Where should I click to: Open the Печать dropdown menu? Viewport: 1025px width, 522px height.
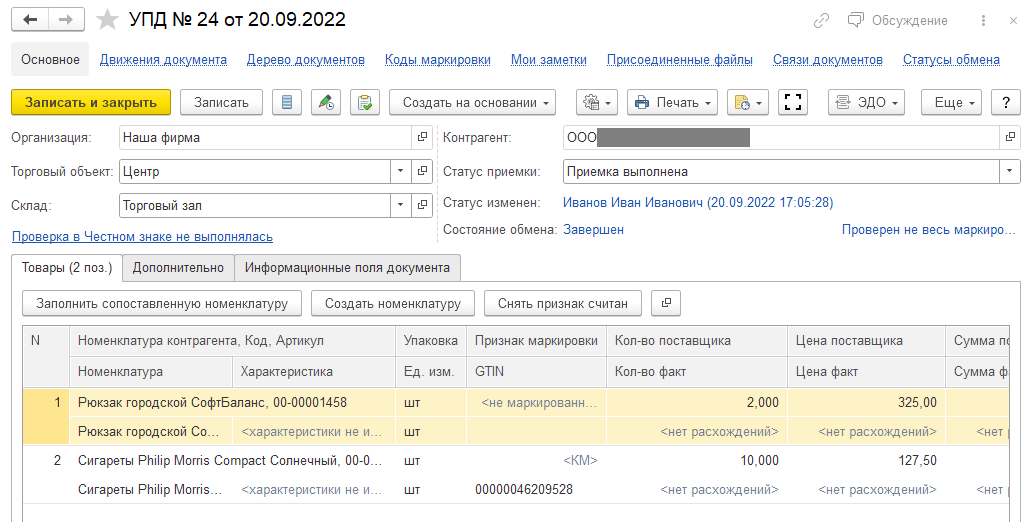click(672, 102)
